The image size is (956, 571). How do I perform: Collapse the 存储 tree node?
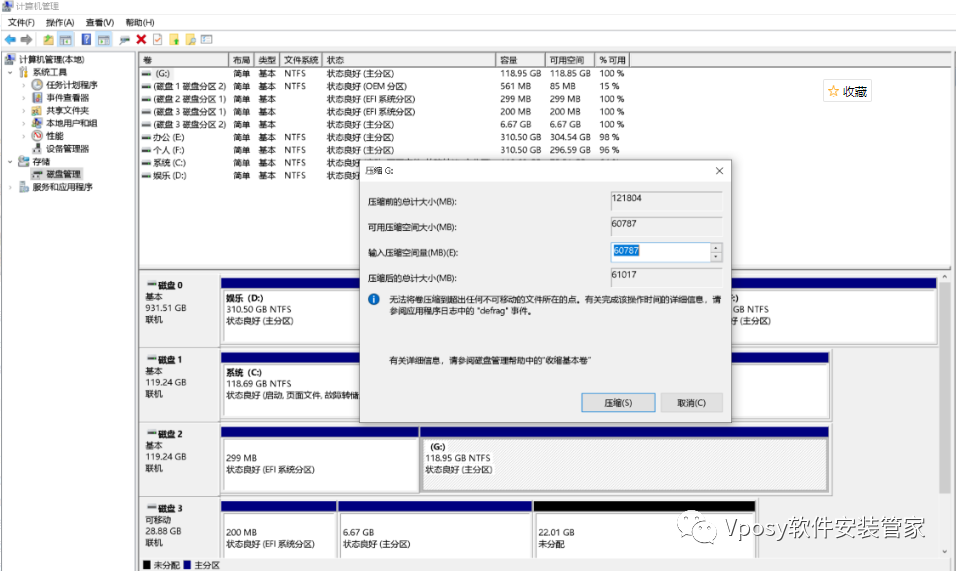click(11, 161)
